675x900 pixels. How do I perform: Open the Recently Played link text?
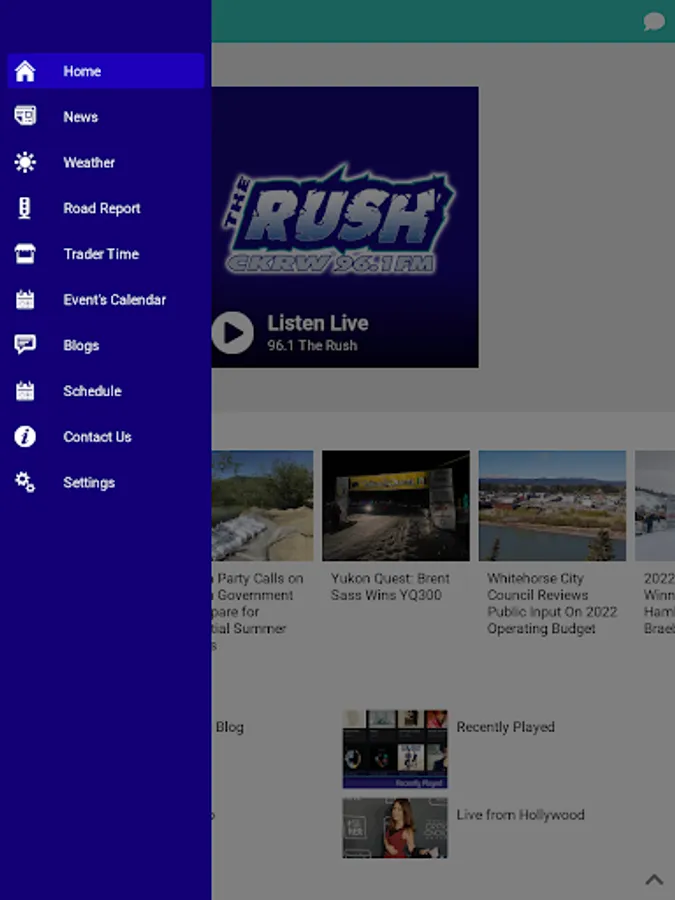pyautogui.click(x=505, y=727)
